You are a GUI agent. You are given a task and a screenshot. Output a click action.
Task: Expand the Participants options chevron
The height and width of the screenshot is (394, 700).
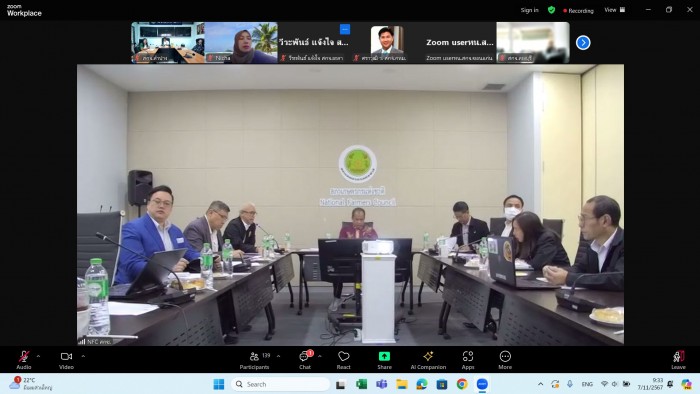(279, 356)
